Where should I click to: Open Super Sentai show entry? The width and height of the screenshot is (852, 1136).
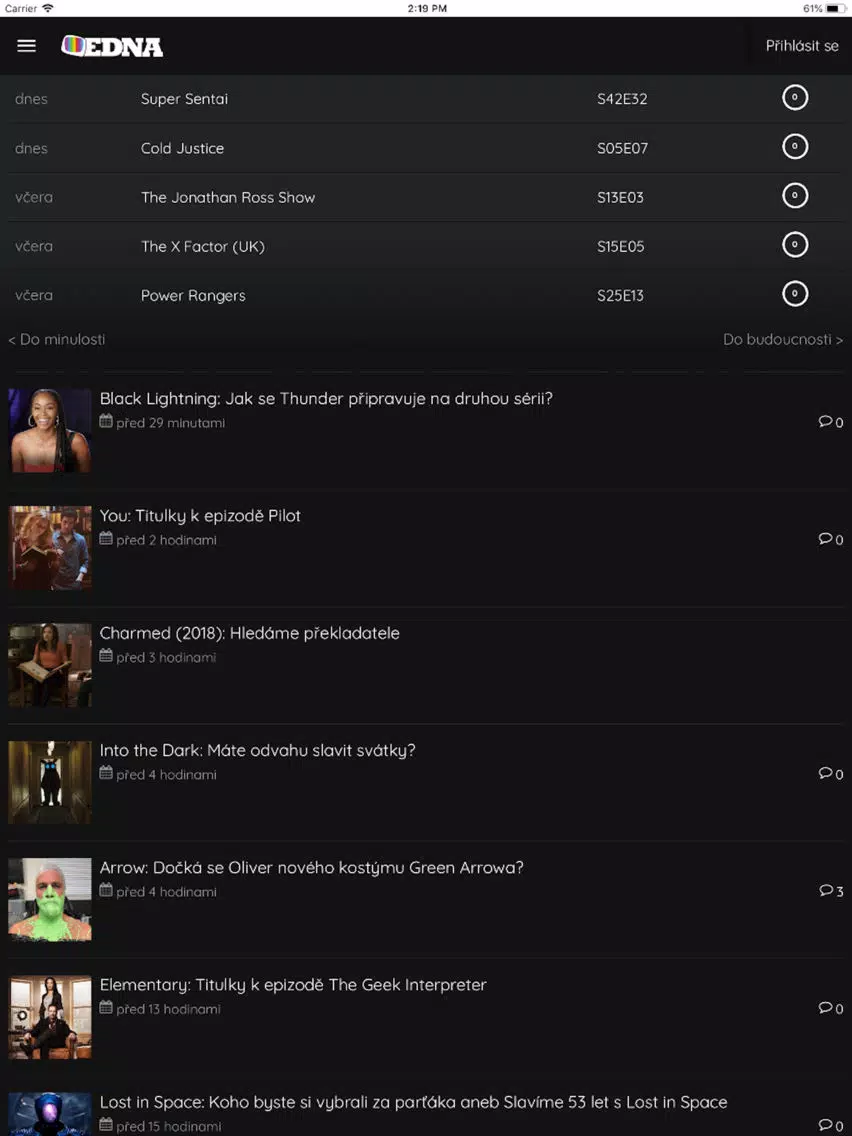[x=184, y=99]
